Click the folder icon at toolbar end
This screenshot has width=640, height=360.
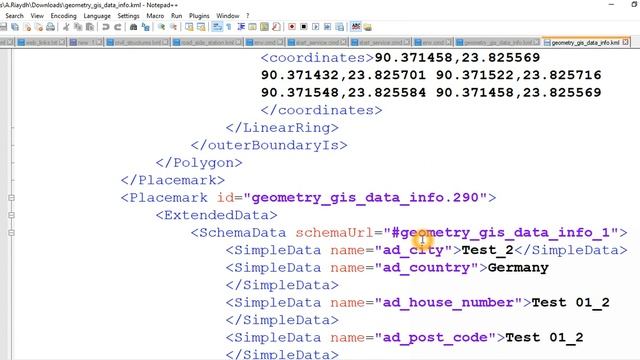coord(367,27)
